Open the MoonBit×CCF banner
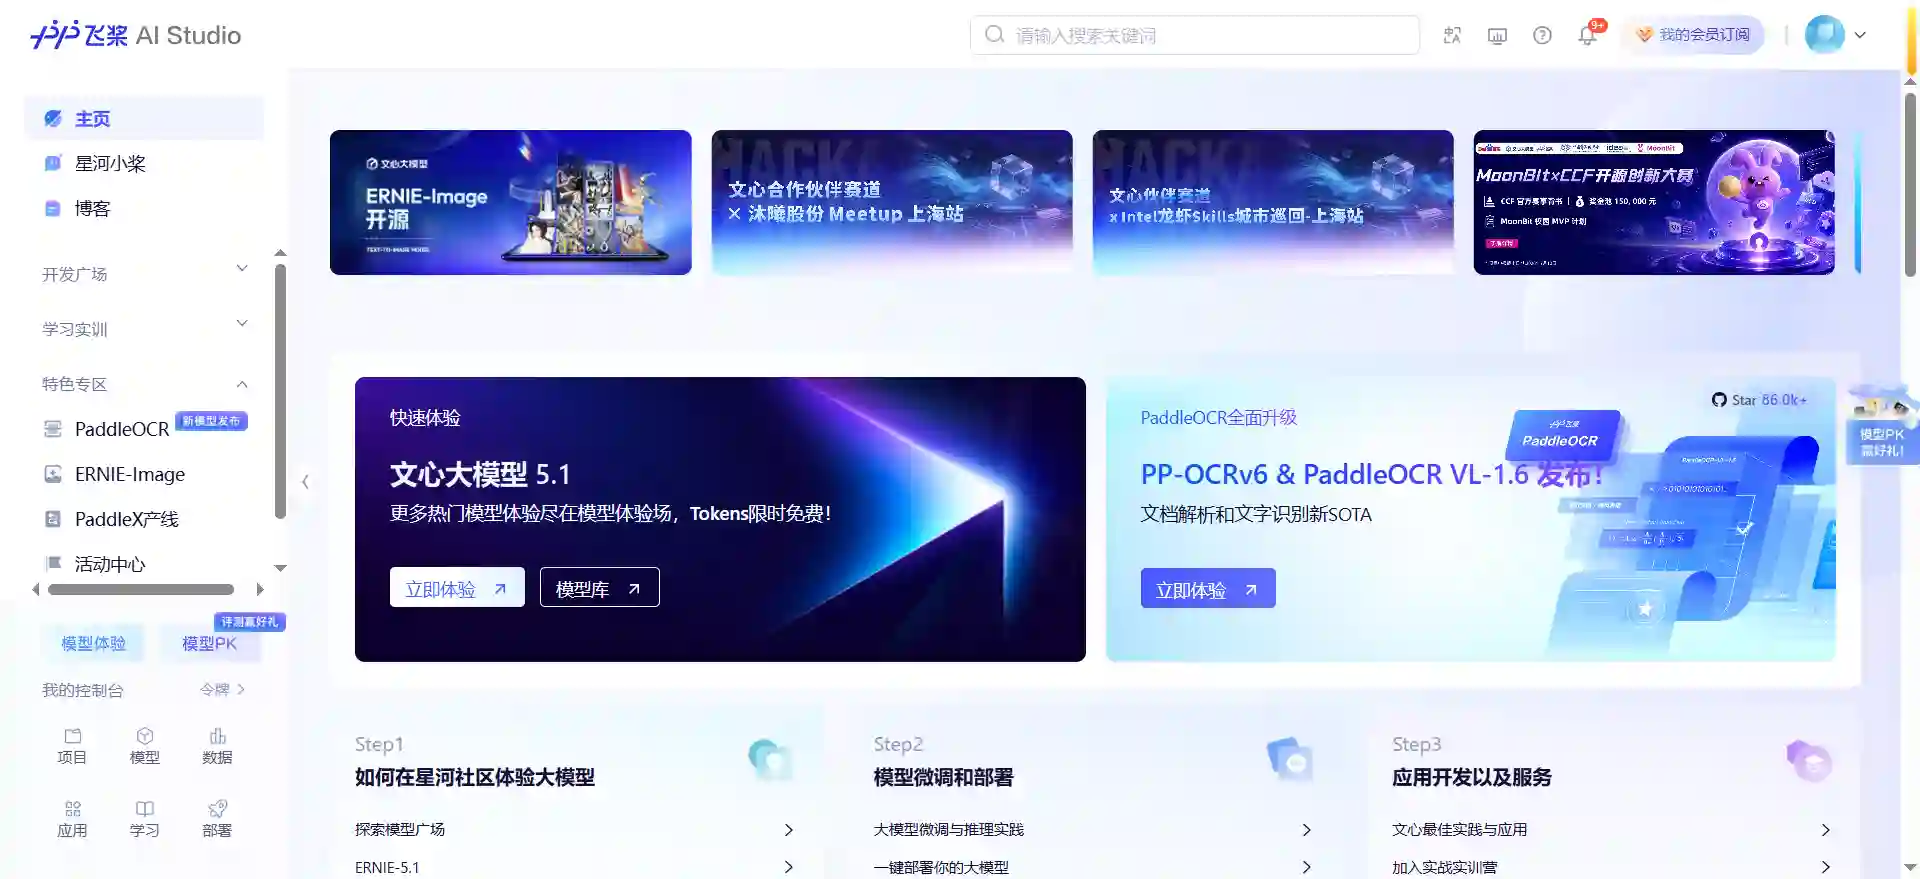The height and width of the screenshot is (879, 1920). (1654, 202)
